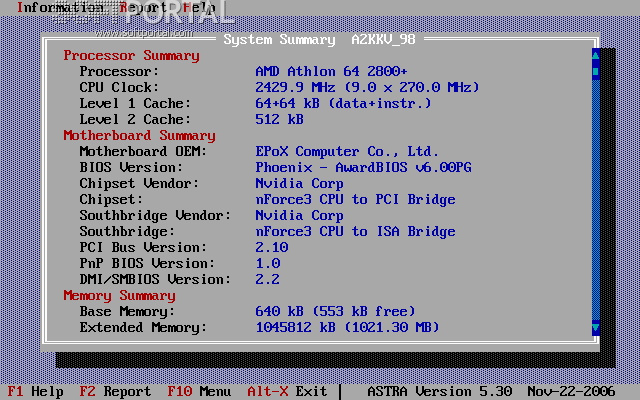Select the 1.0 PnP BIOS Version value
The image size is (640, 400).
pyautogui.click(x=267, y=263)
